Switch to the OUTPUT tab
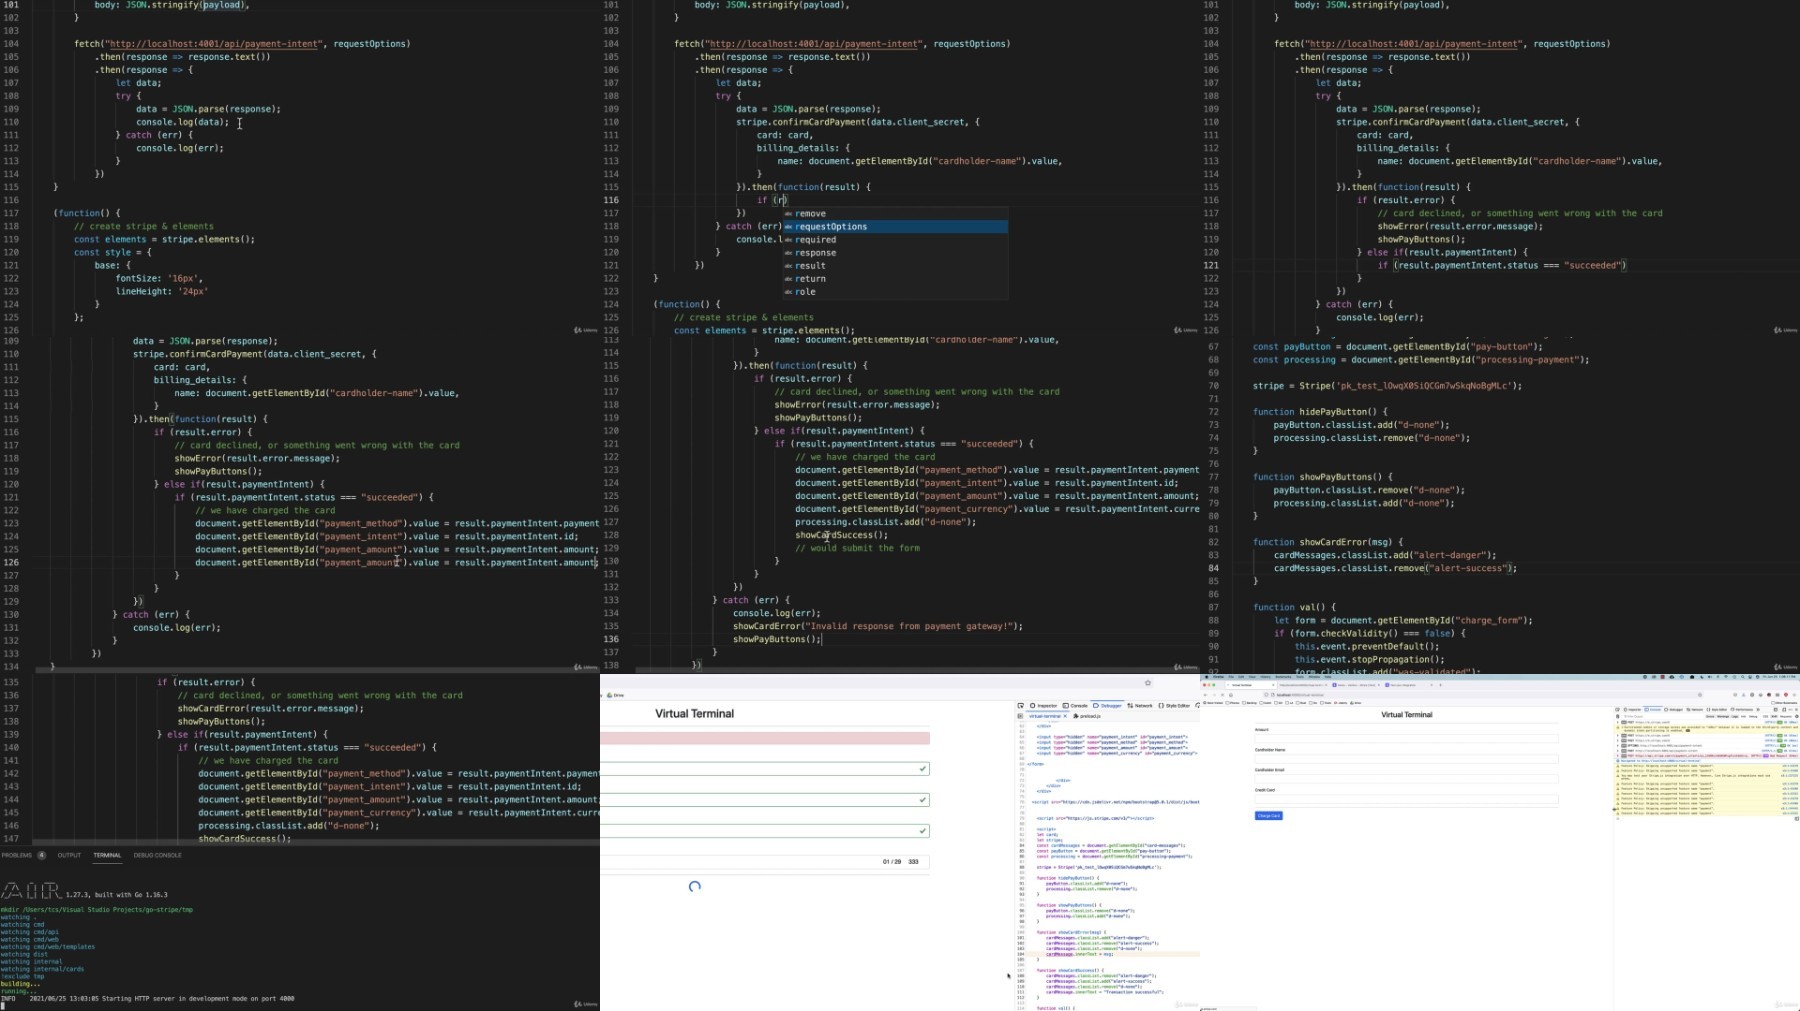The image size is (1800, 1011). [69, 855]
